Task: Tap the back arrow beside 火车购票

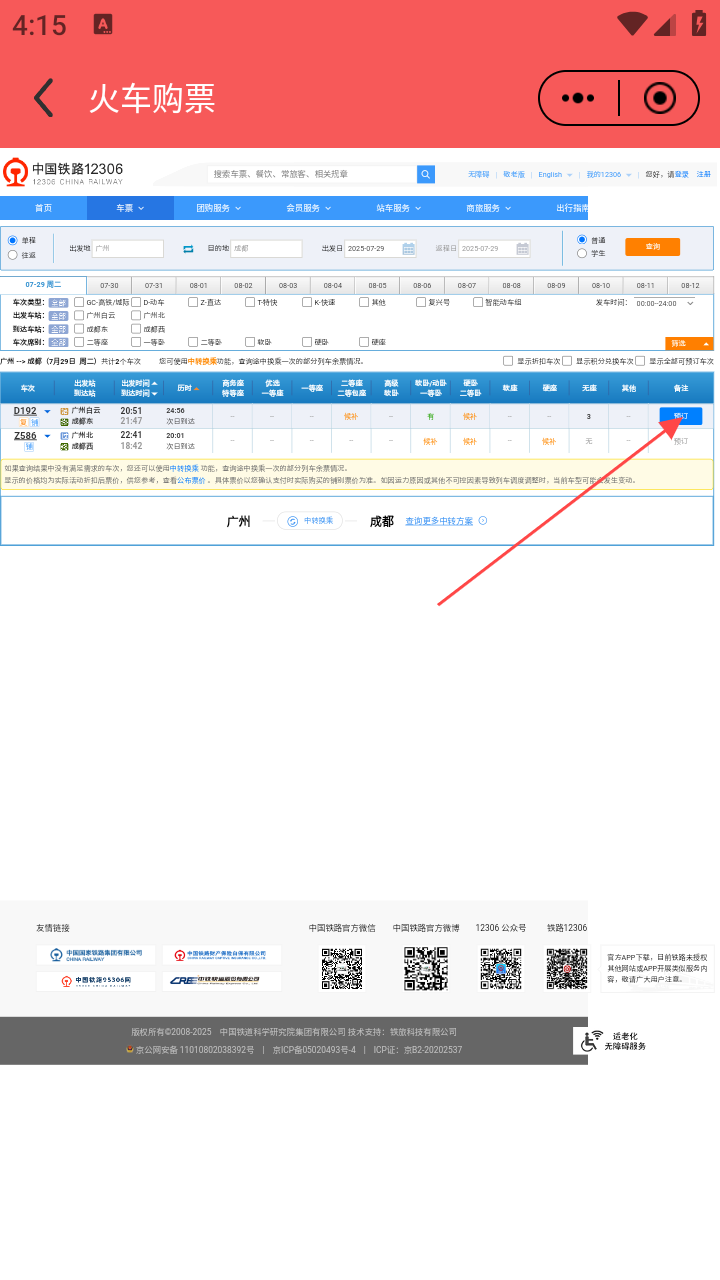Action: click(43, 98)
